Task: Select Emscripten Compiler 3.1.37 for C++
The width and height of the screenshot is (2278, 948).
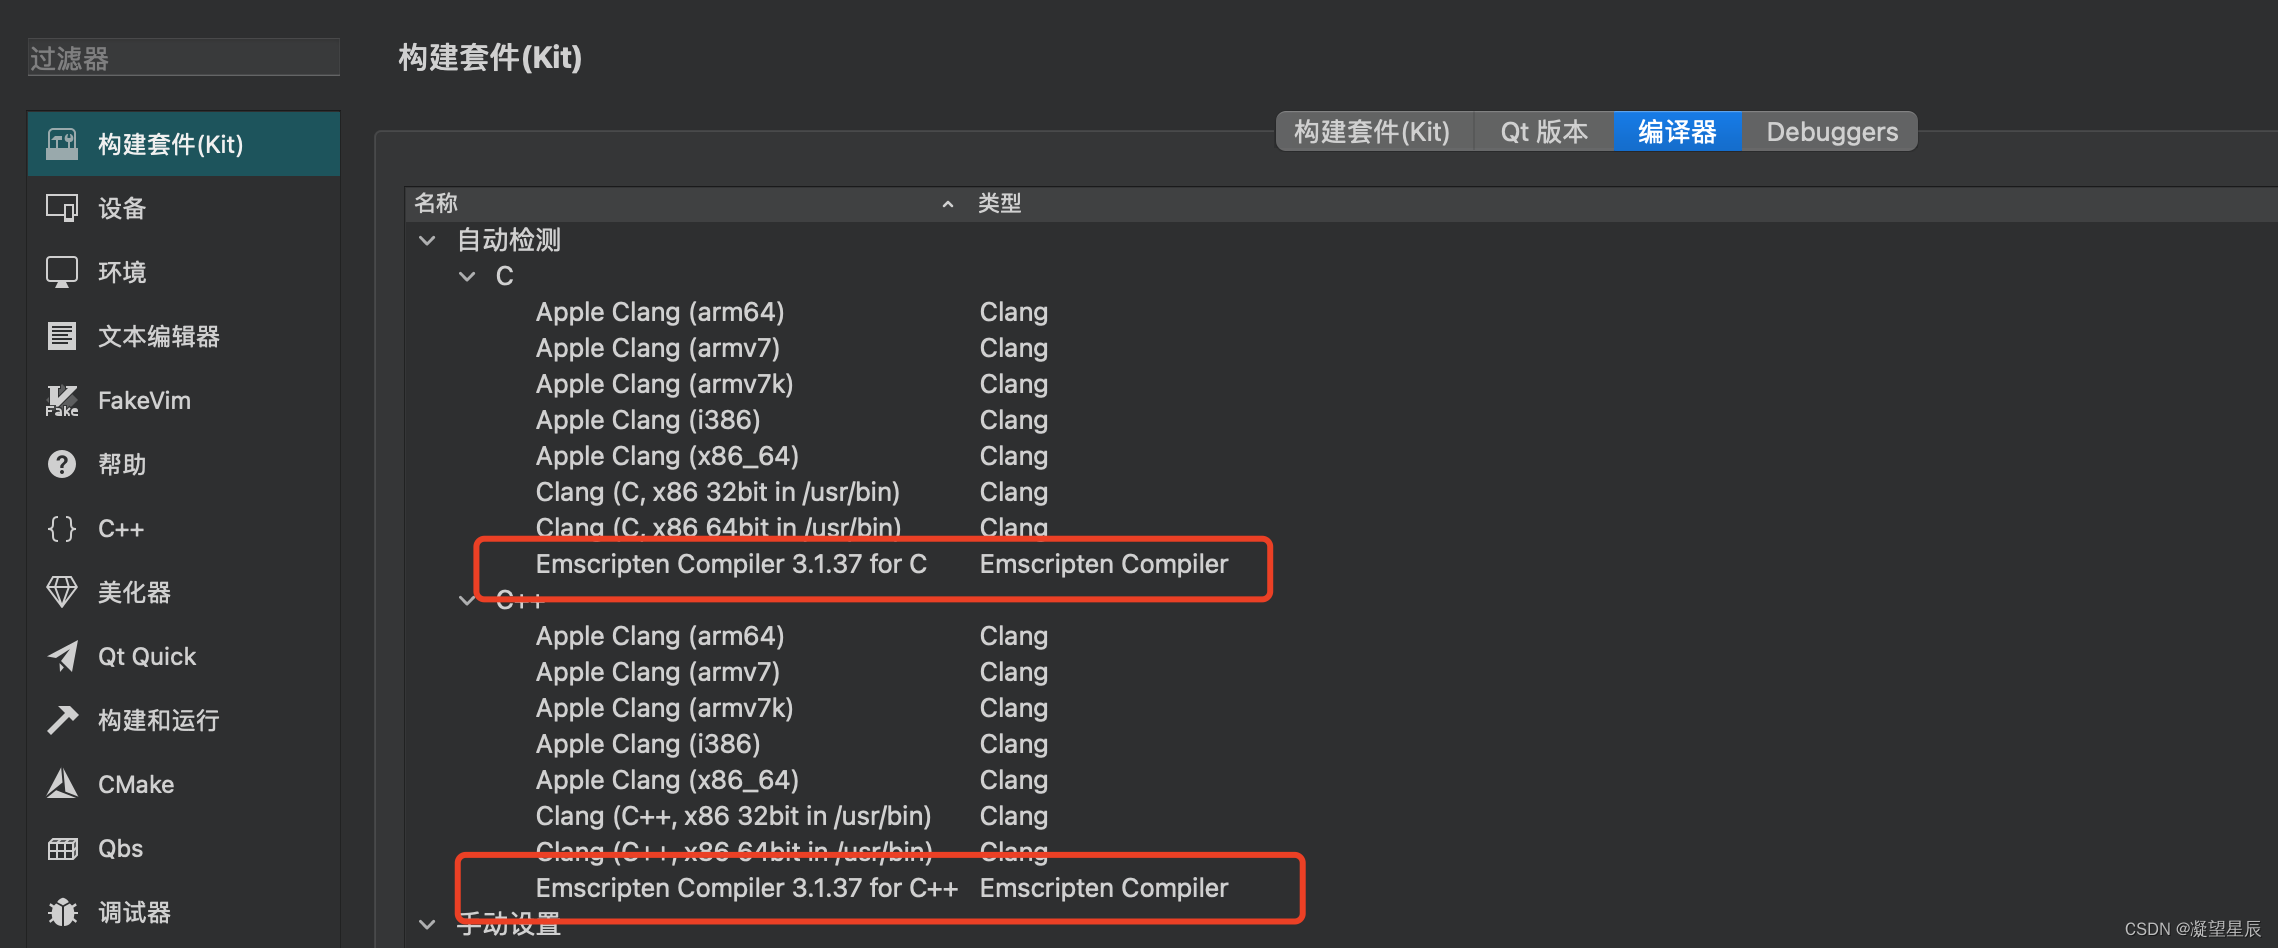Action: tap(746, 888)
